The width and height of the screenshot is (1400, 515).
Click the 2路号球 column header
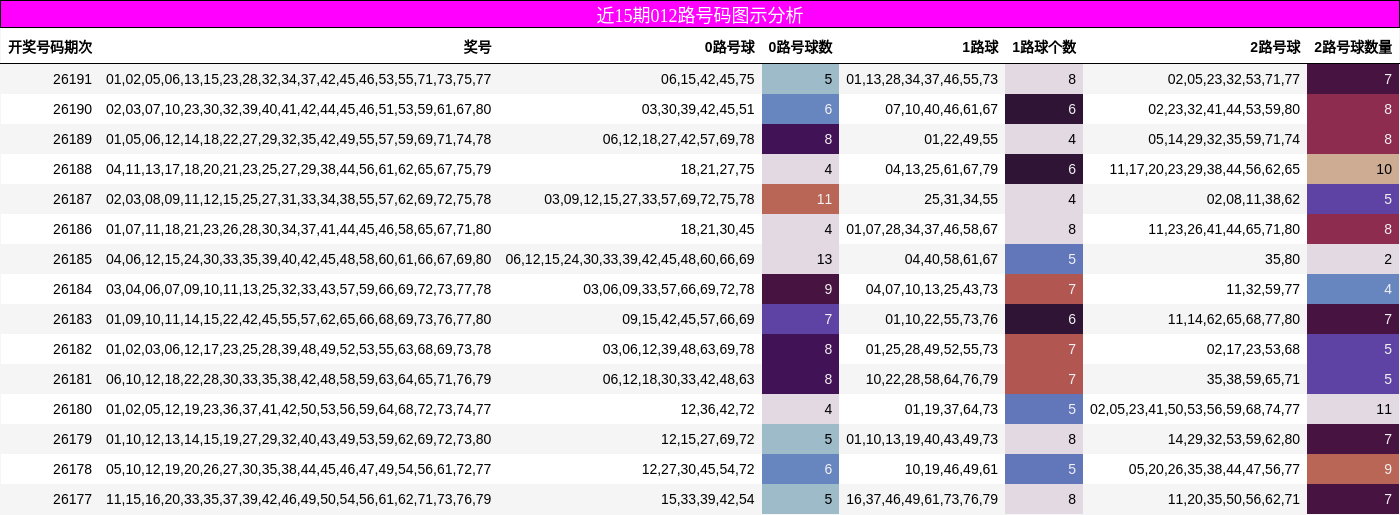tap(1275, 47)
